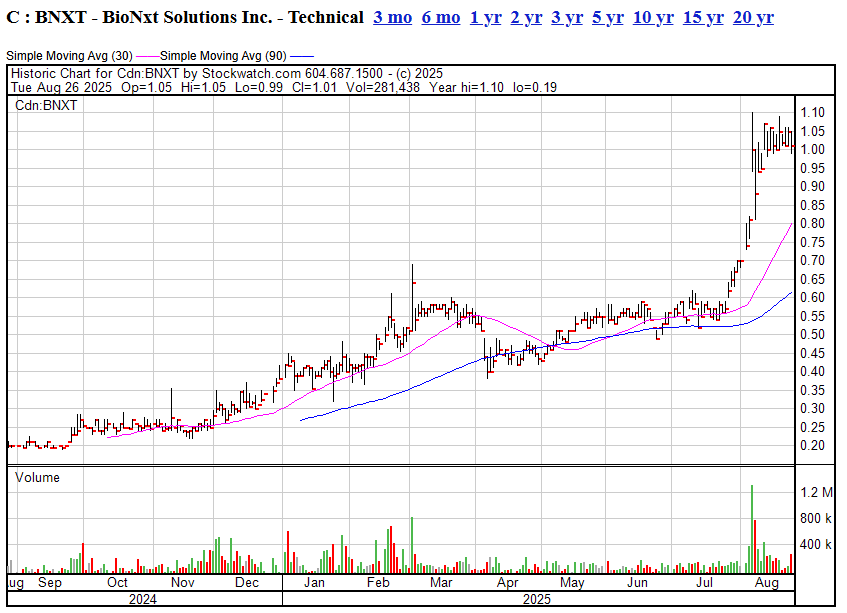The image size is (847, 613).
Task: Click the Simple Moving Avg (30) legend label
Action: tap(69, 56)
